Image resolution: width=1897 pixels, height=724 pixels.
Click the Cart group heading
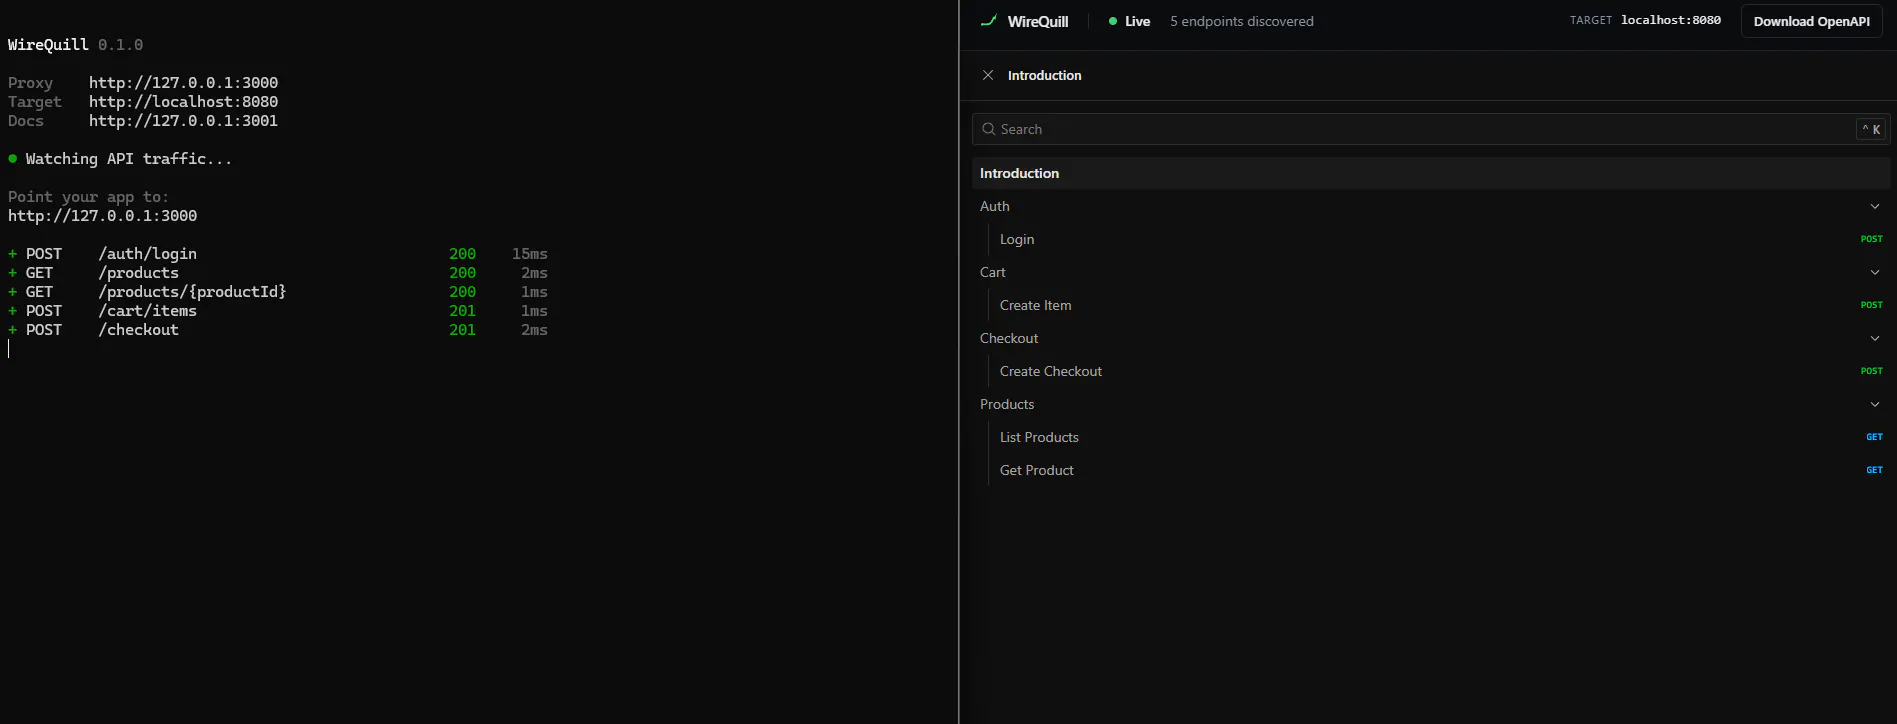tap(993, 272)
